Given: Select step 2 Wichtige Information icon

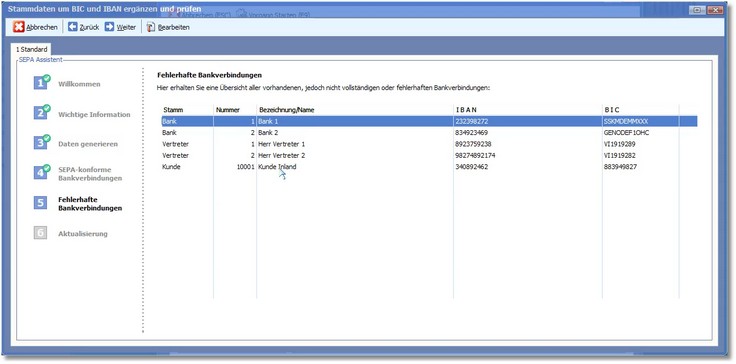Looking at the screenshot, I should (41, 112).
